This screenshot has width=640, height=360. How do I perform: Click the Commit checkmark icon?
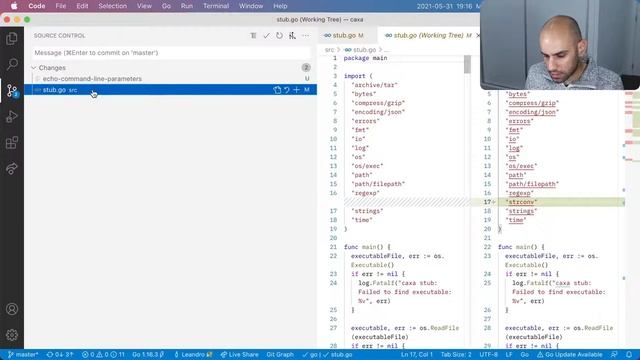tap(267, 36)
